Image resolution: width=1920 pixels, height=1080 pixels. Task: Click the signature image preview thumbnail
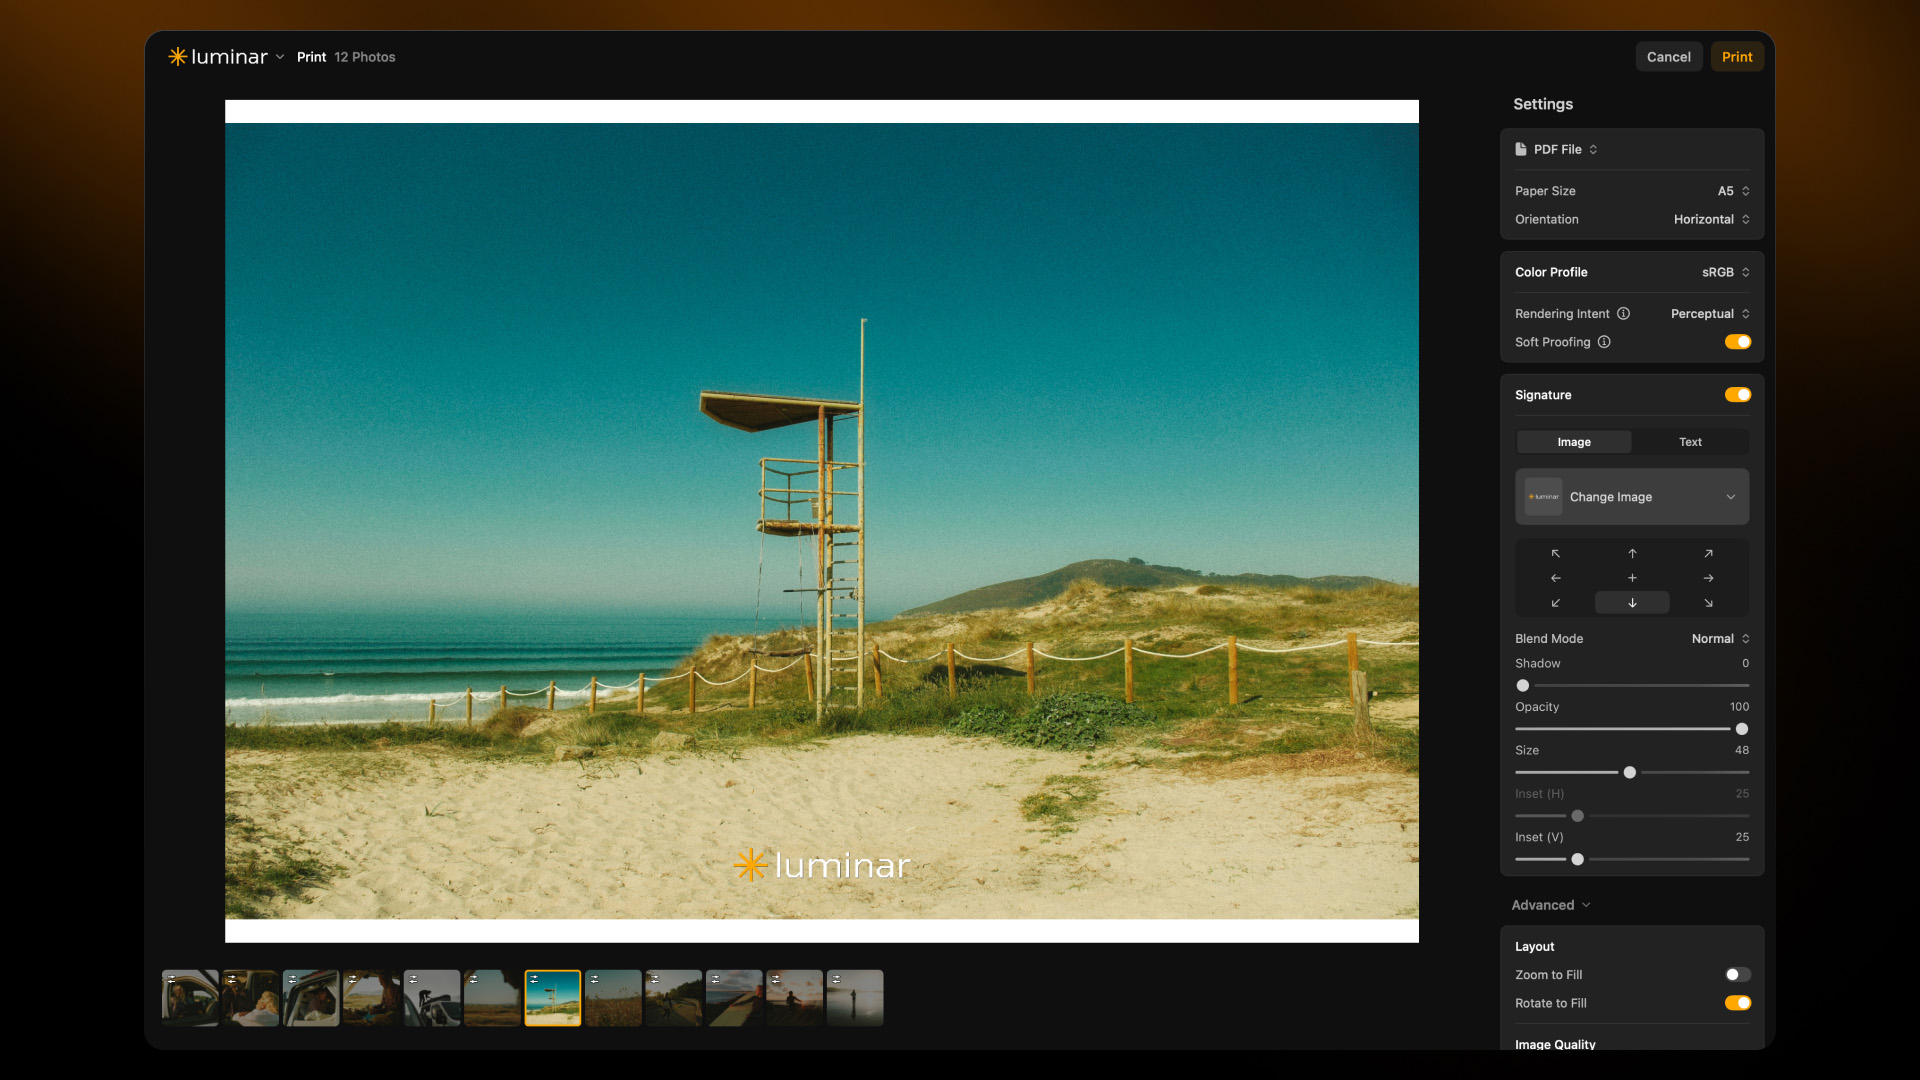pos(1543,497)
